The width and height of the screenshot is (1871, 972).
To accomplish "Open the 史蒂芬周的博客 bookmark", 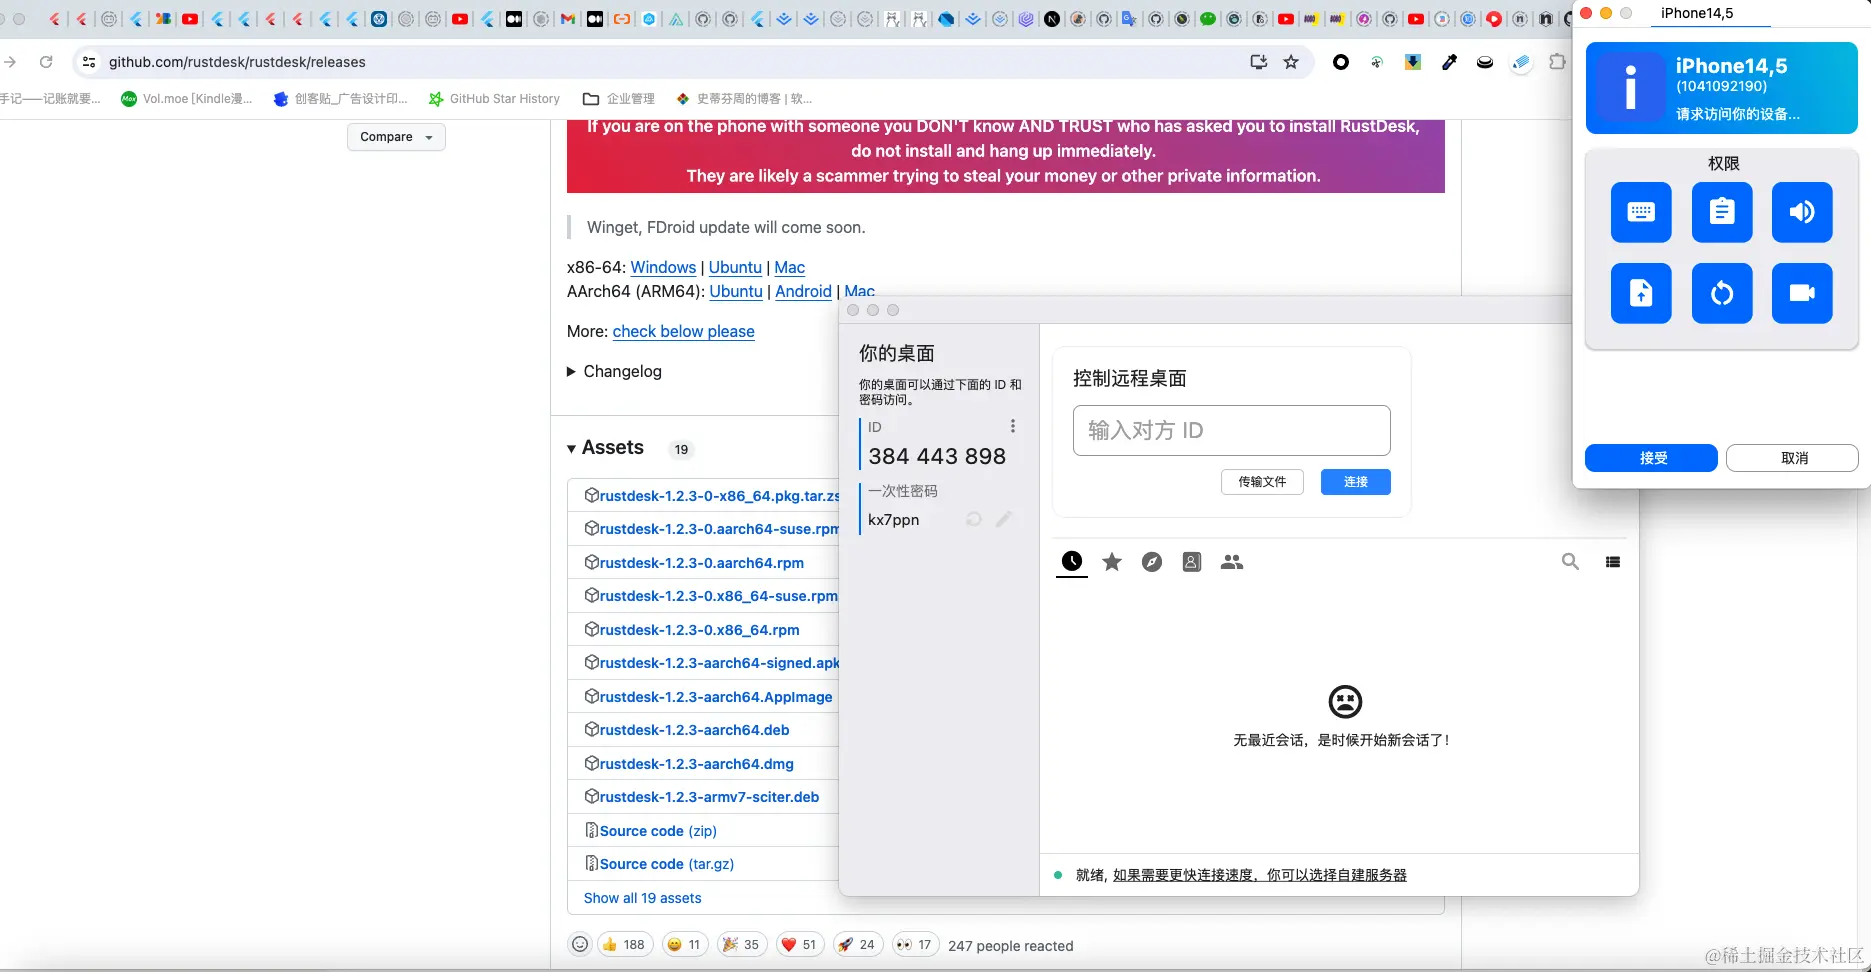I will pyautogui.click(x=745, y=99).
